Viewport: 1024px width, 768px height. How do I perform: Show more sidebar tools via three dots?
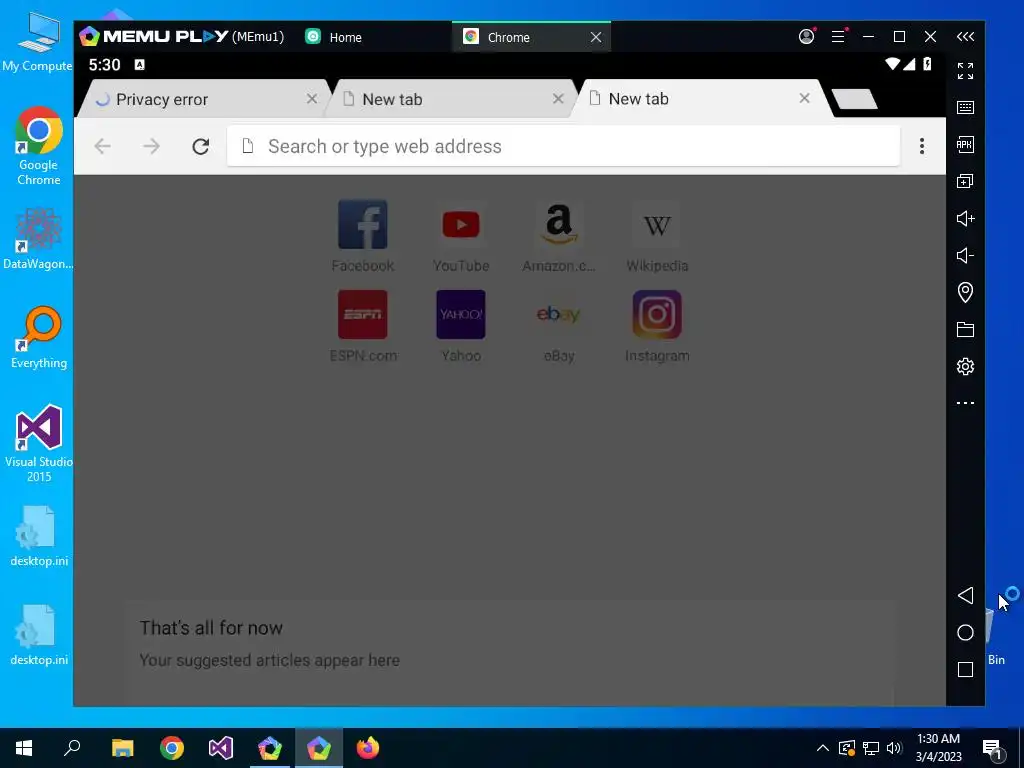coord(965,403)
